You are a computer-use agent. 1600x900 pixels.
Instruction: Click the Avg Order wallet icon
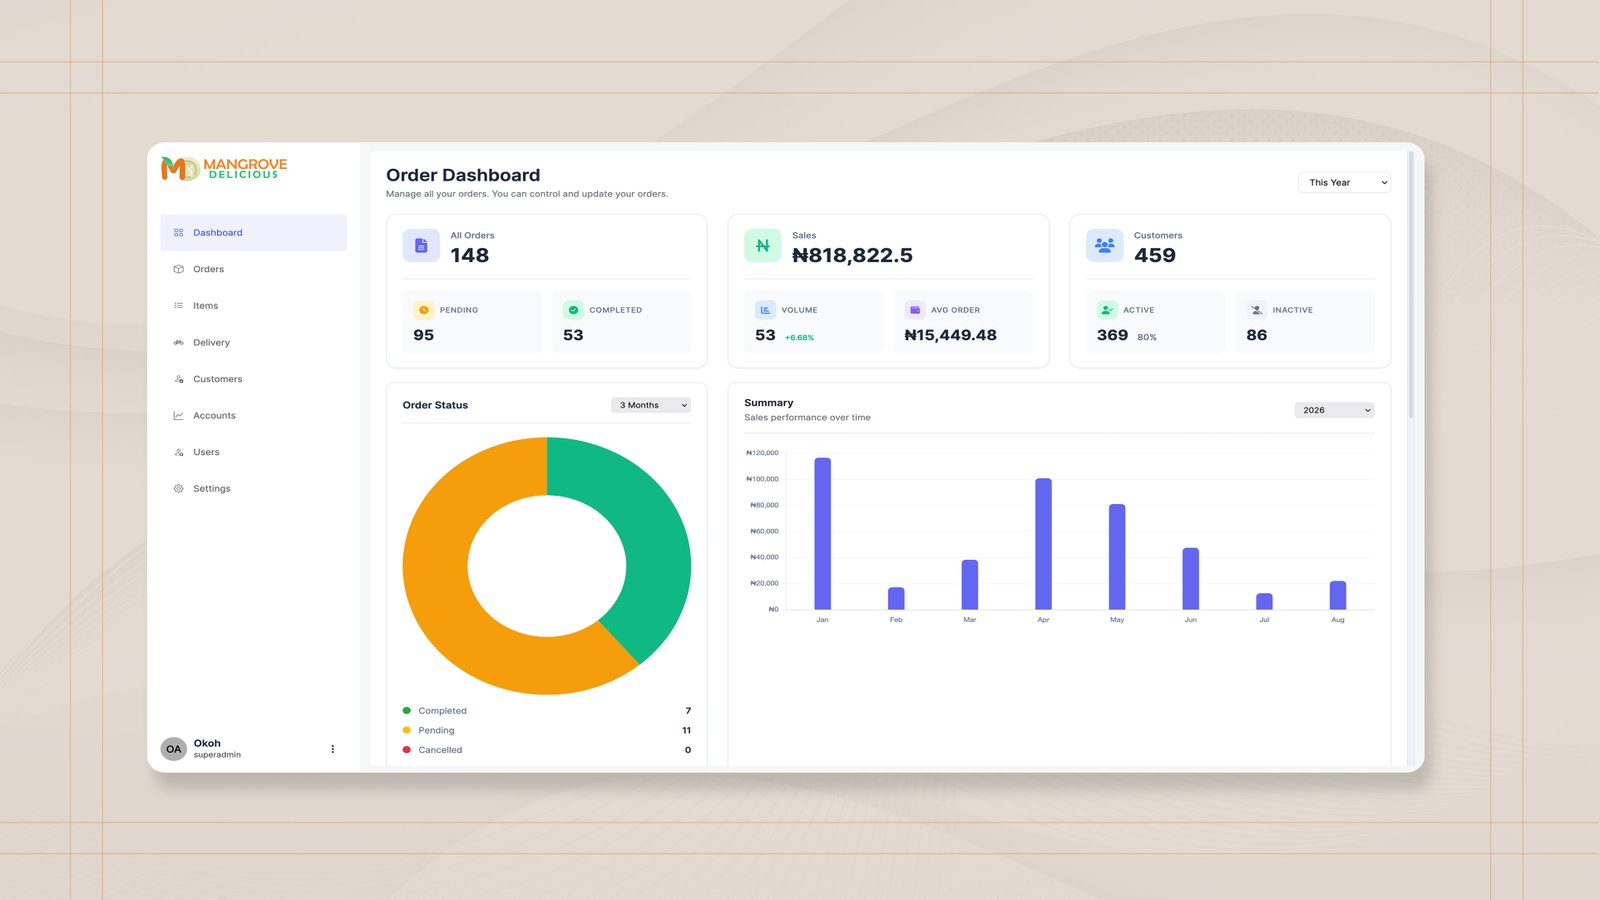(x=915, y=310)
